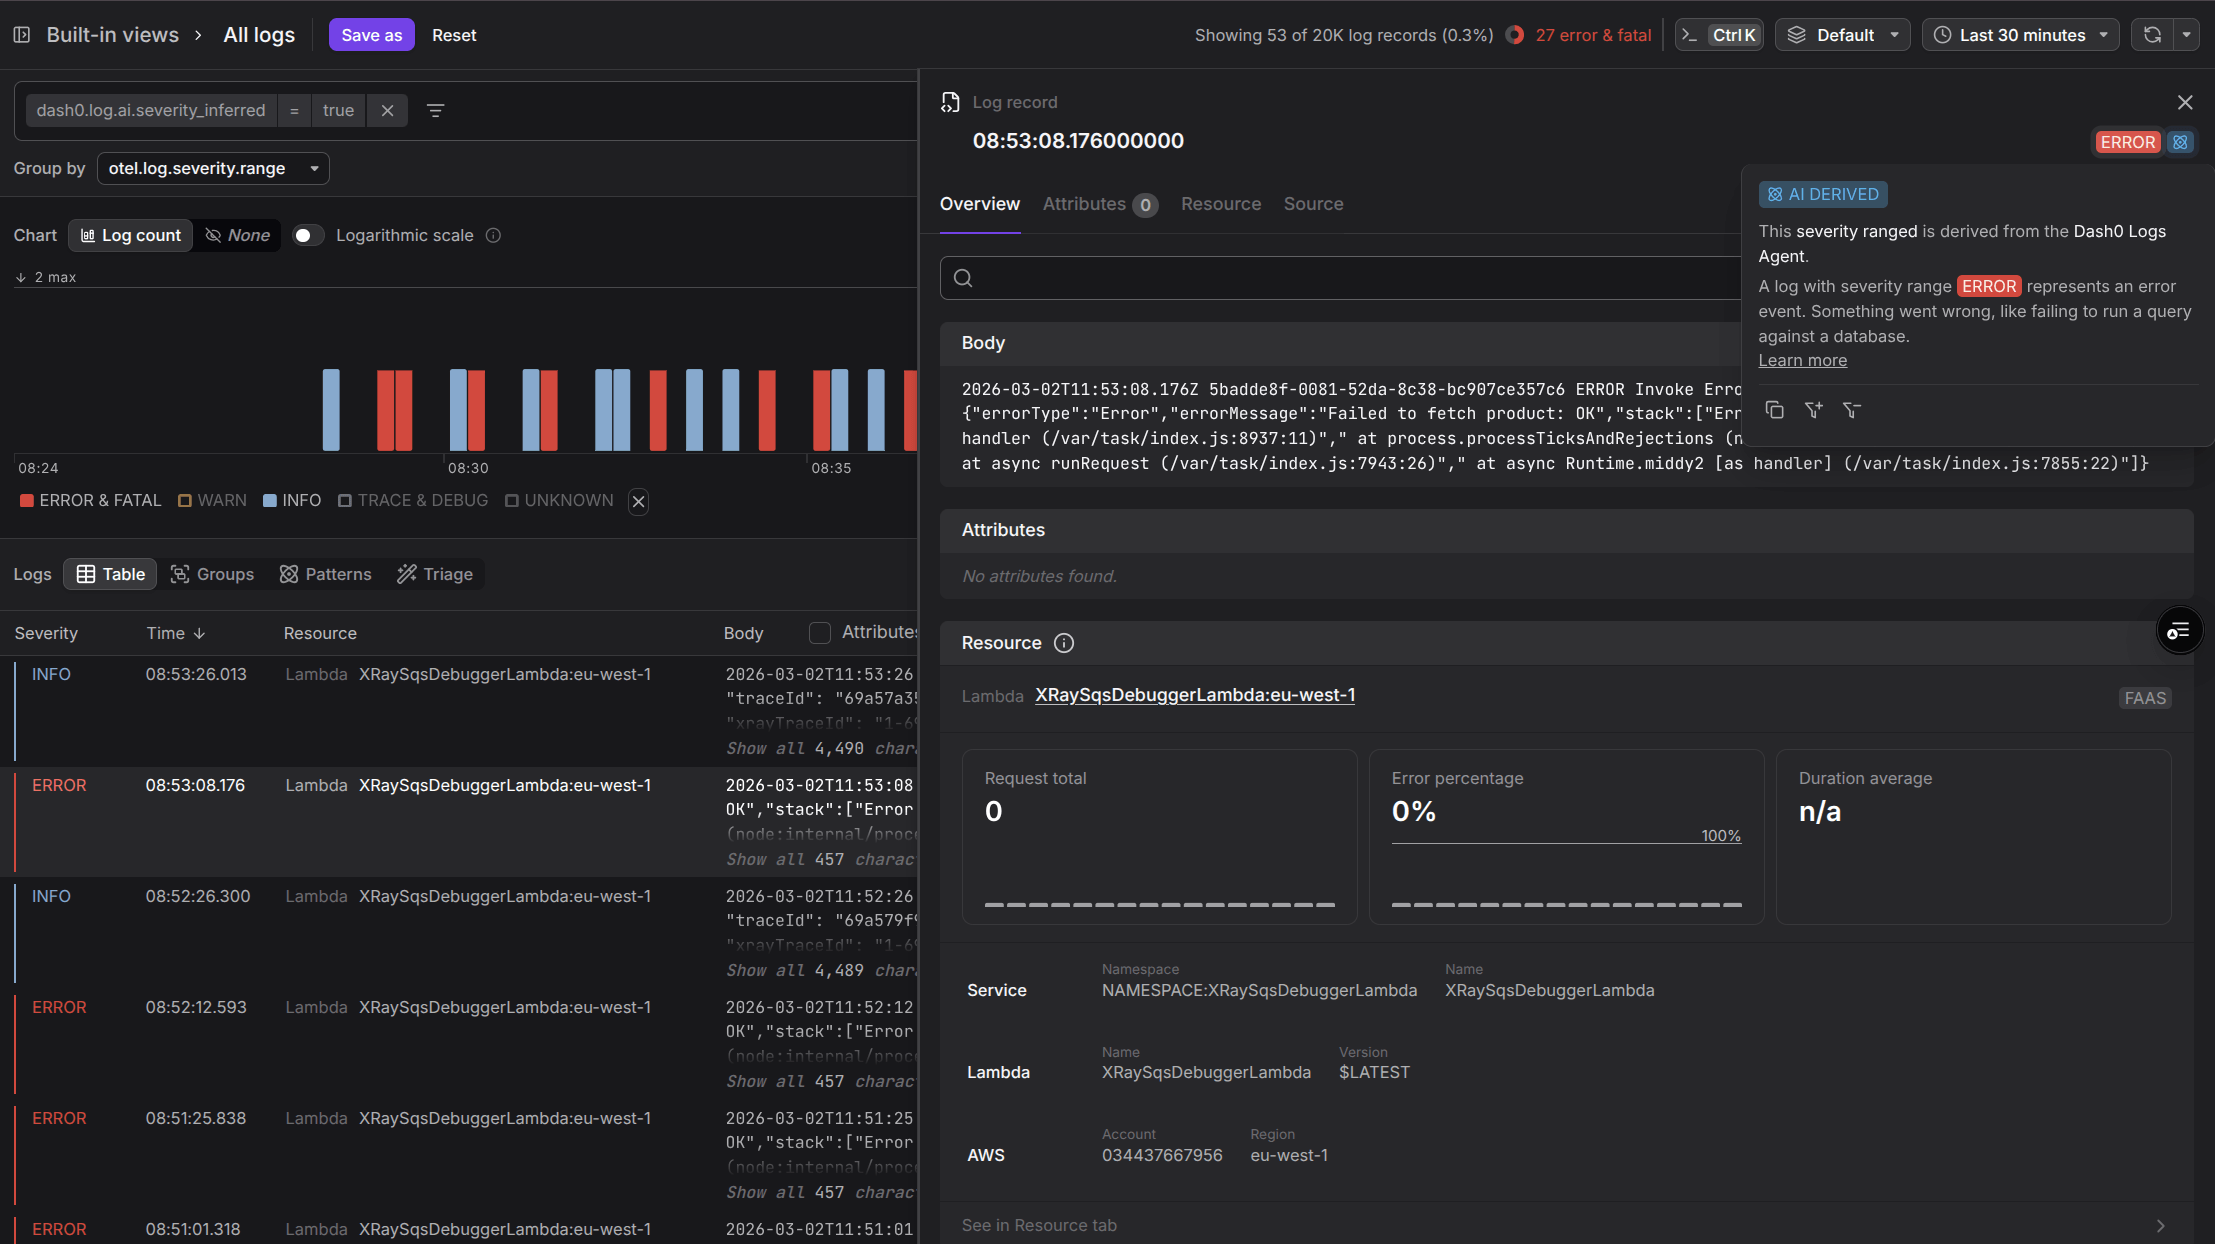Open the command palette via the terminal icon
Screen dimensions: 2215x1244
(1692, 34)
